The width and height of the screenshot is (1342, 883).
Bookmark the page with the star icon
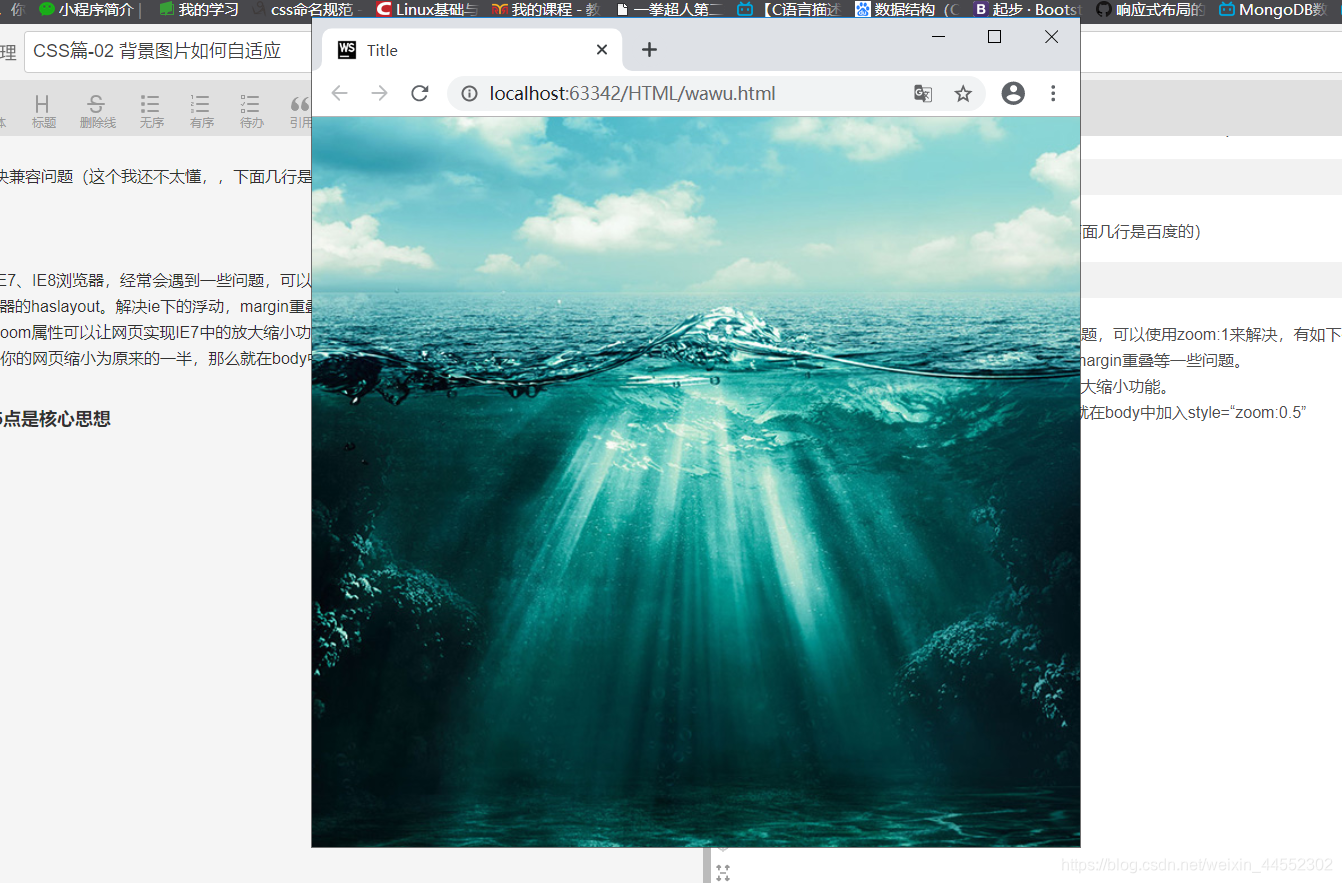[x=962, y=93]
